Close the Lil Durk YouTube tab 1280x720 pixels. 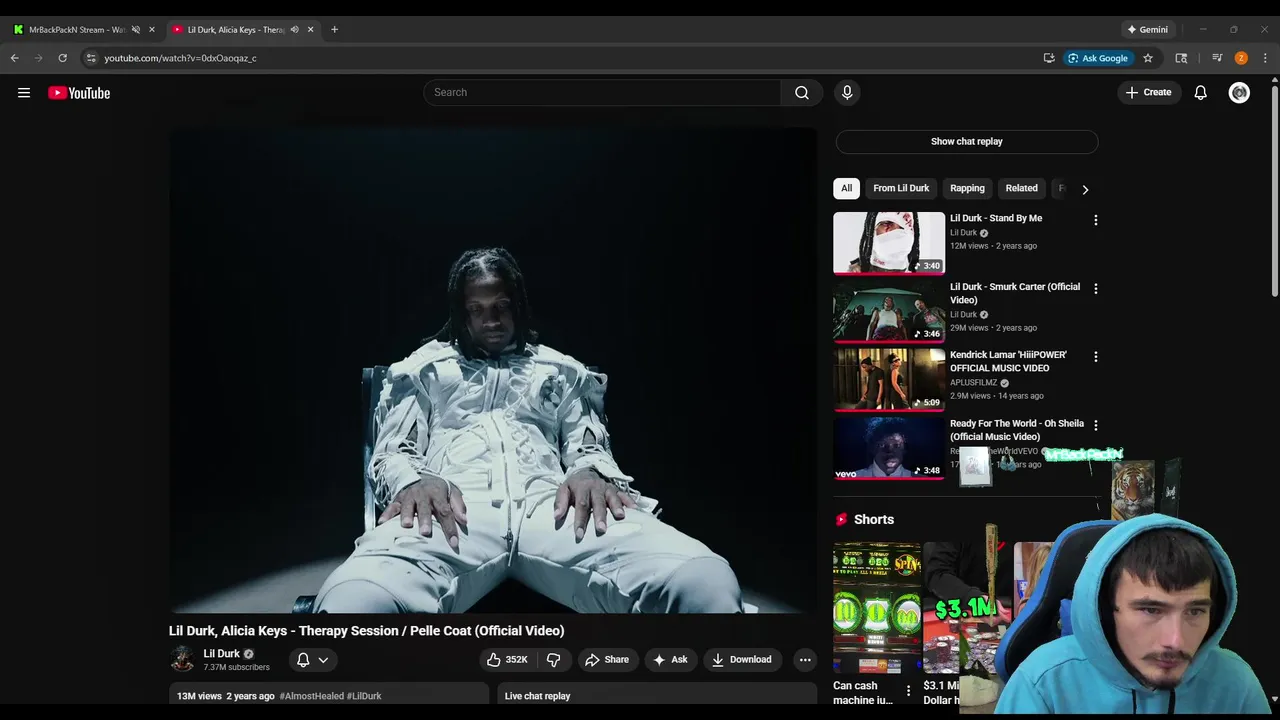pos(310,29)
